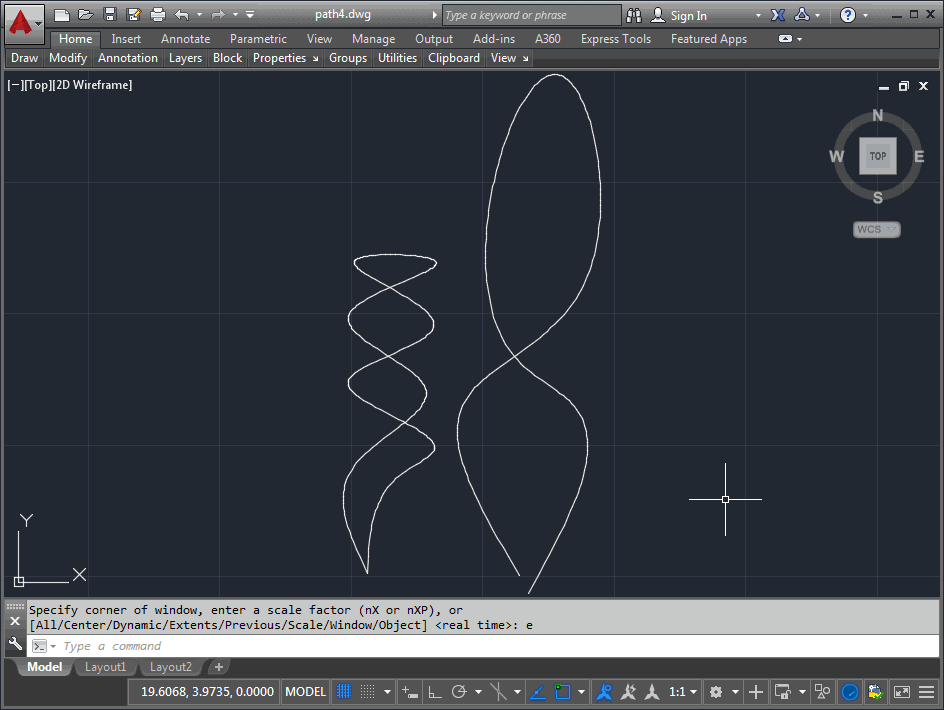Toggle the grid display
The width and height of the screenshot is (944, 710).
pyautogui.click(x=345, y=691)
